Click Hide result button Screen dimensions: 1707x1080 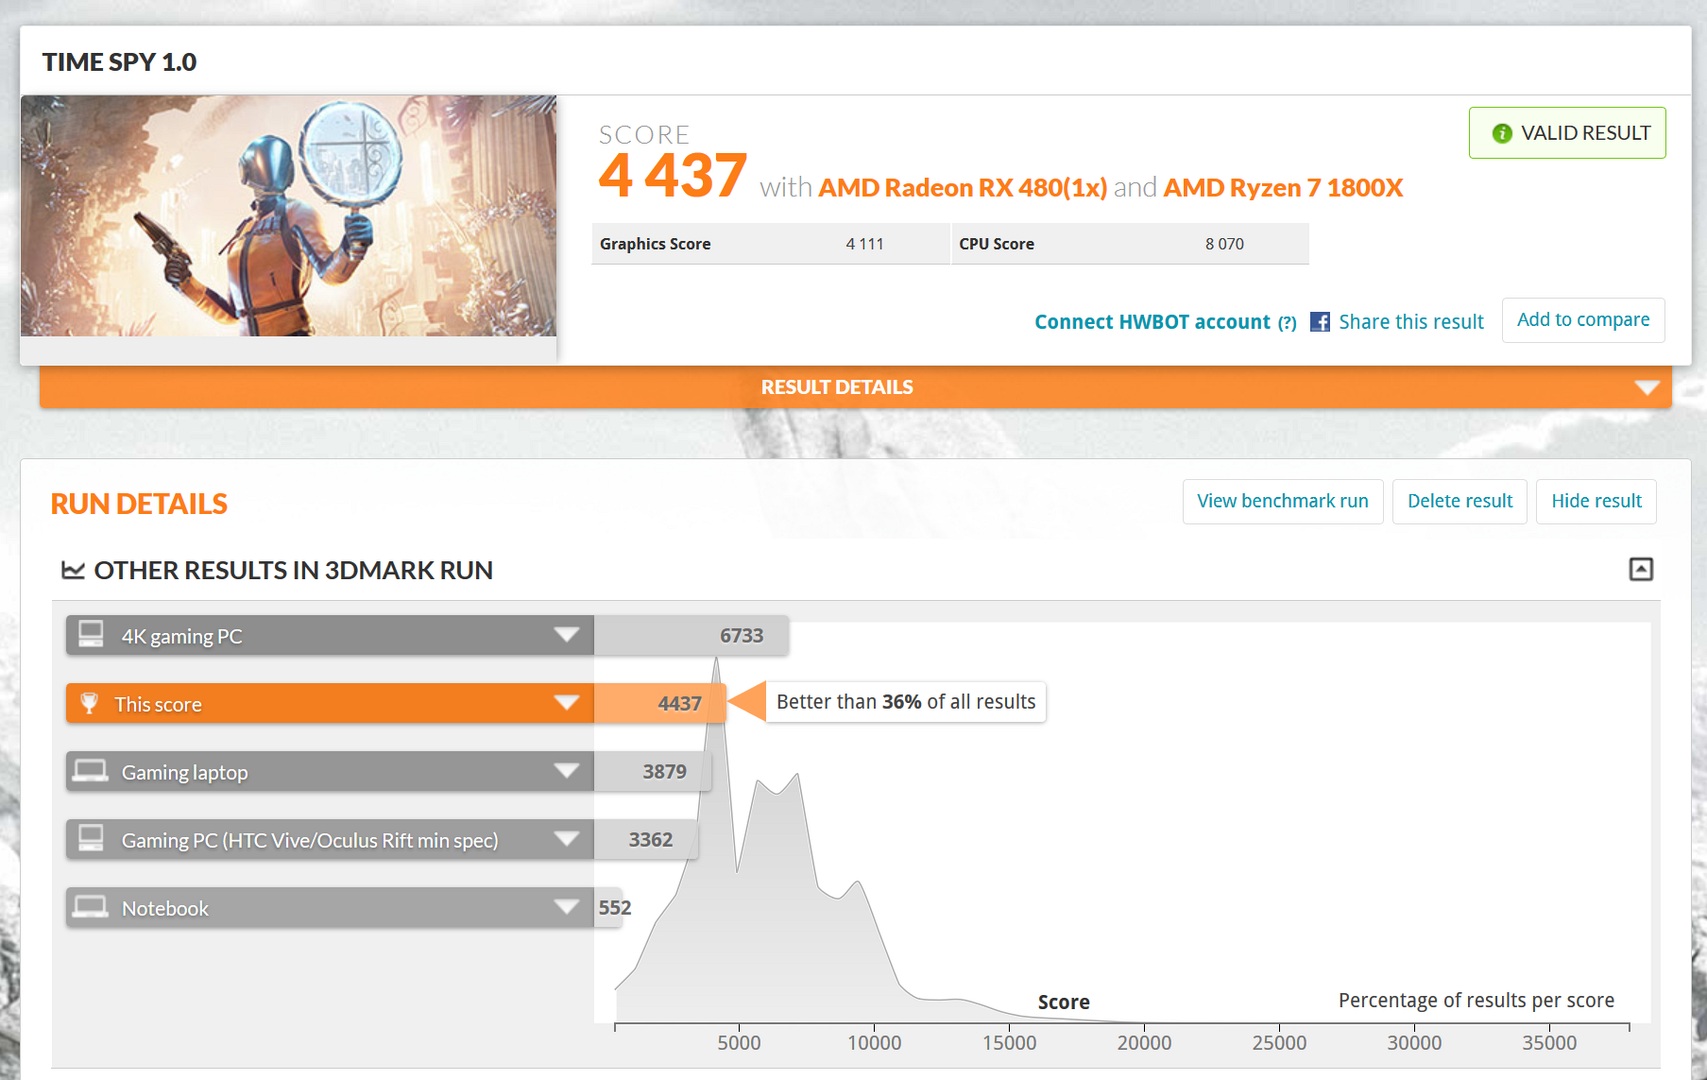coord(1596,501)
